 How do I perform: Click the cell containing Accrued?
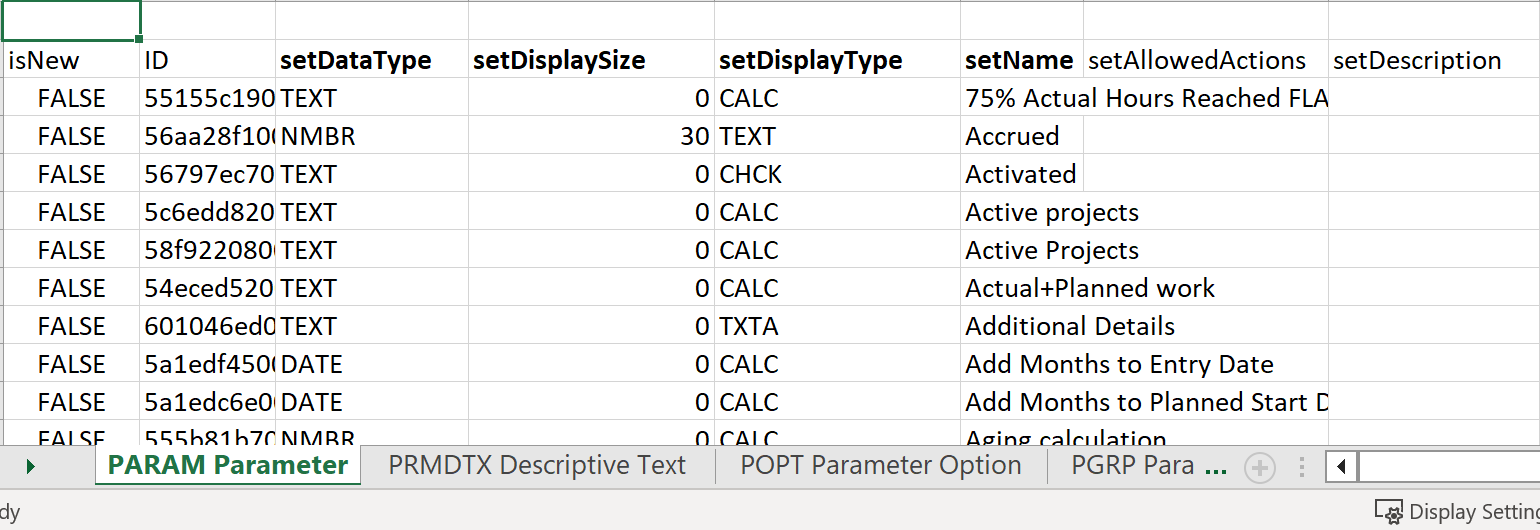(x=1012, y=137)
